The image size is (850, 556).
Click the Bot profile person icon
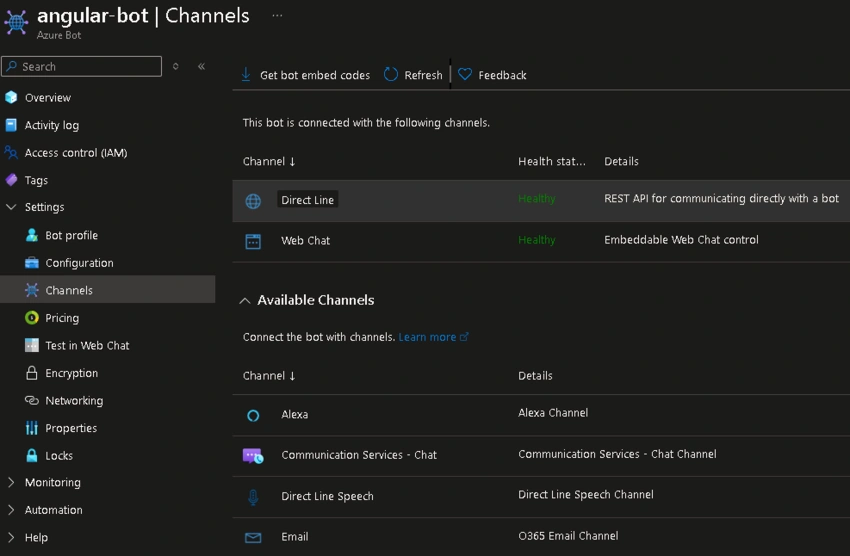pyautogui.click(x=32, y=235)
